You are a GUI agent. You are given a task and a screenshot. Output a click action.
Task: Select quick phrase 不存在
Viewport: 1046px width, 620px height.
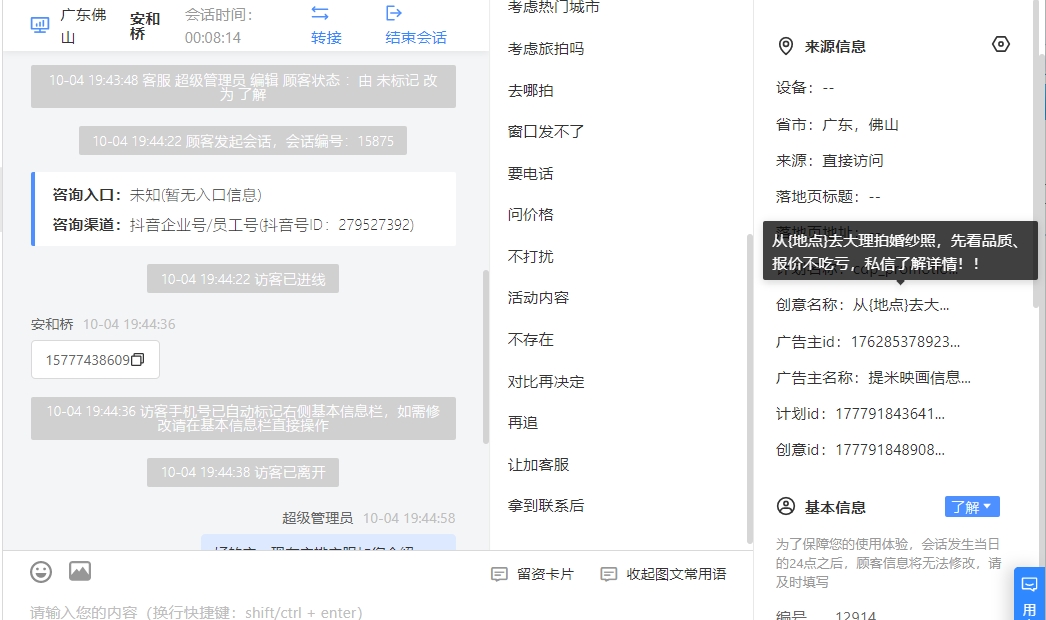click(x=530, y=340)
